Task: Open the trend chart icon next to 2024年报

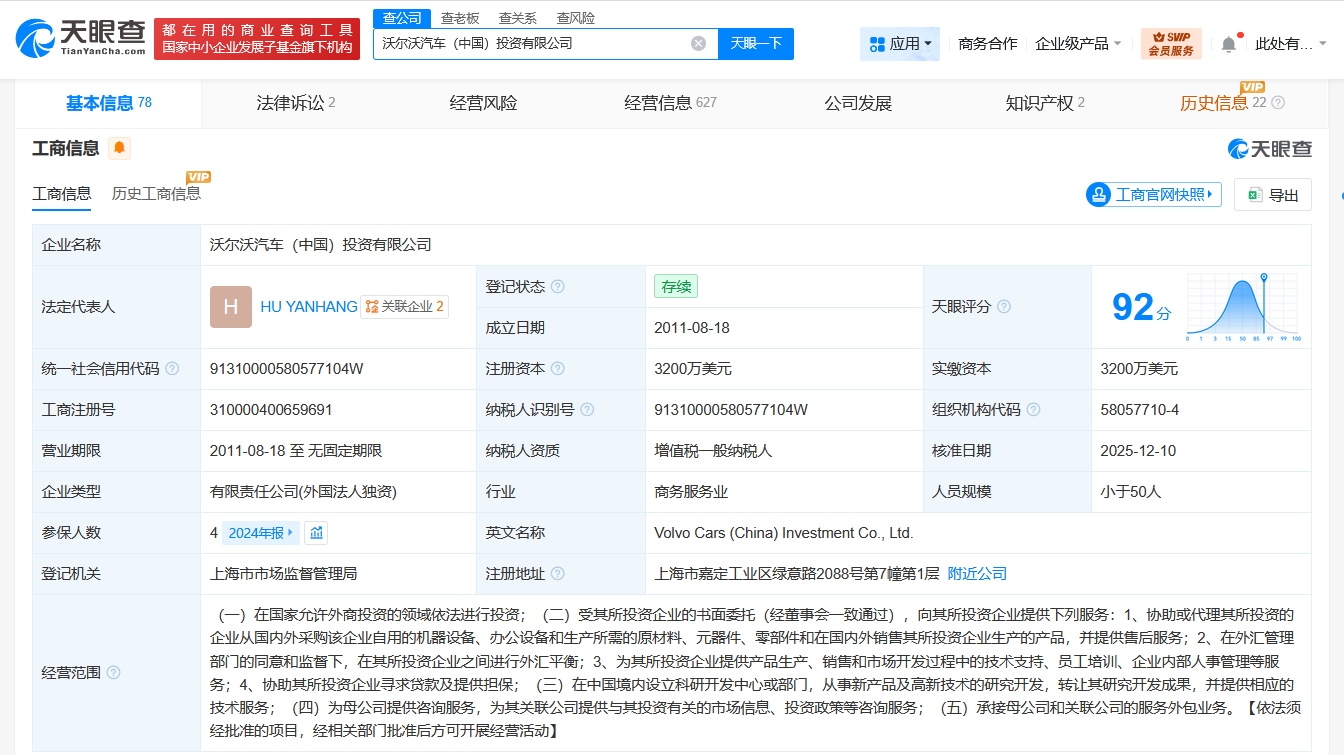Action: tap(316, 533)
